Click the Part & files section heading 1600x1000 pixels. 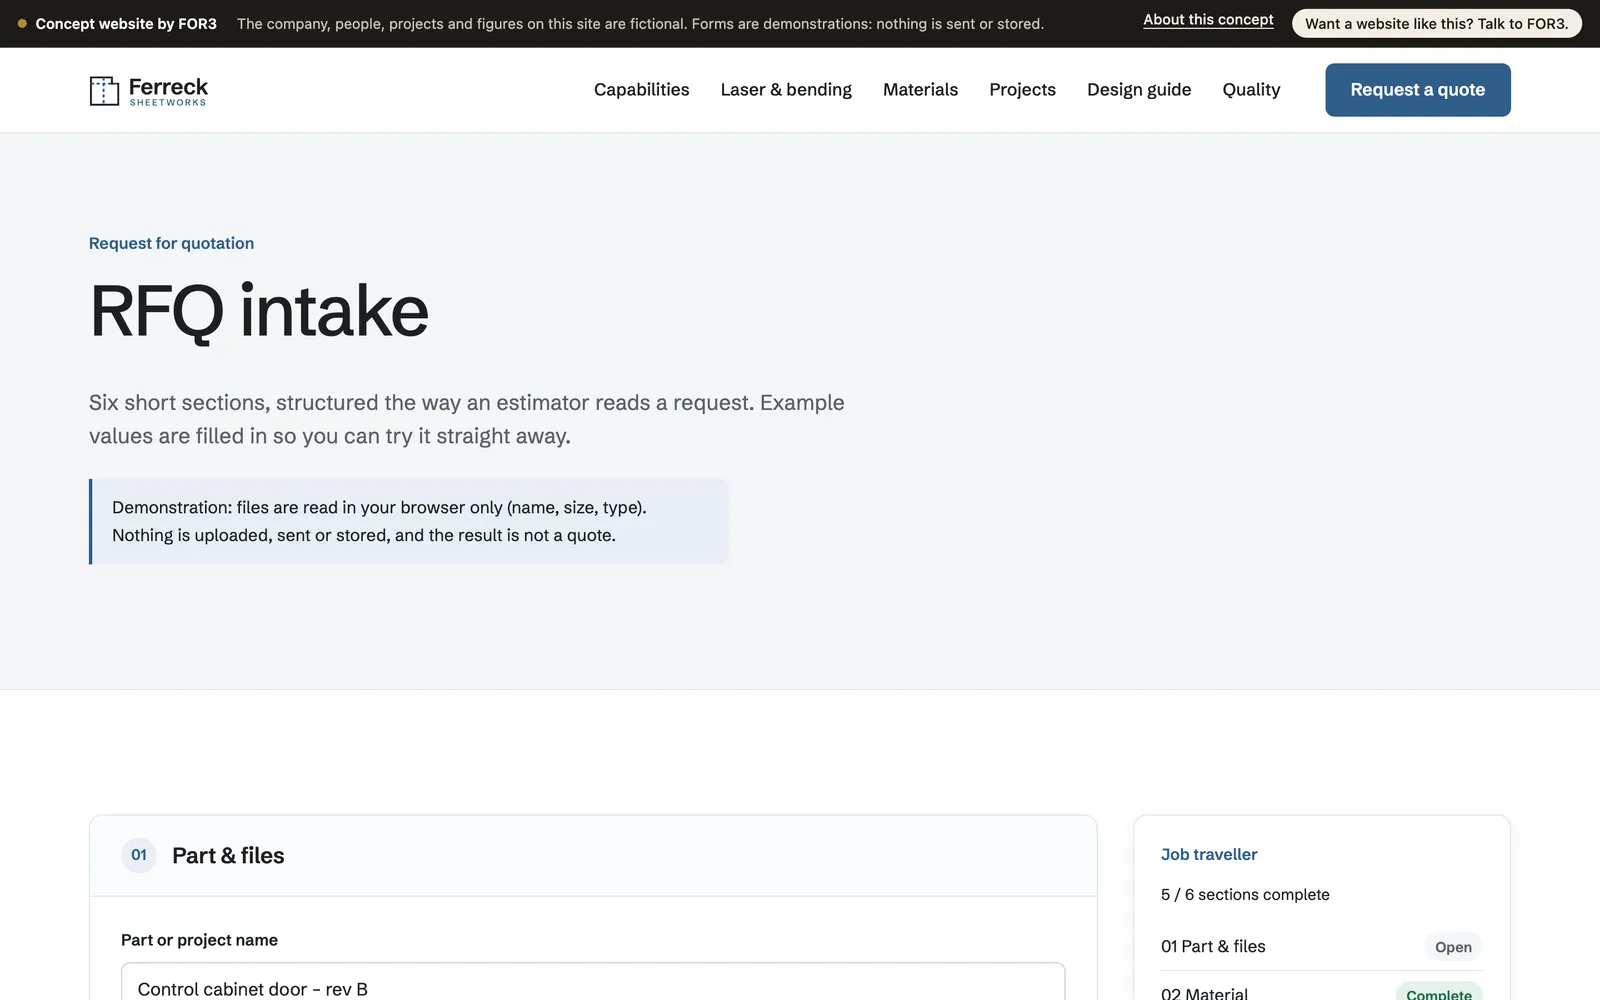228,855
